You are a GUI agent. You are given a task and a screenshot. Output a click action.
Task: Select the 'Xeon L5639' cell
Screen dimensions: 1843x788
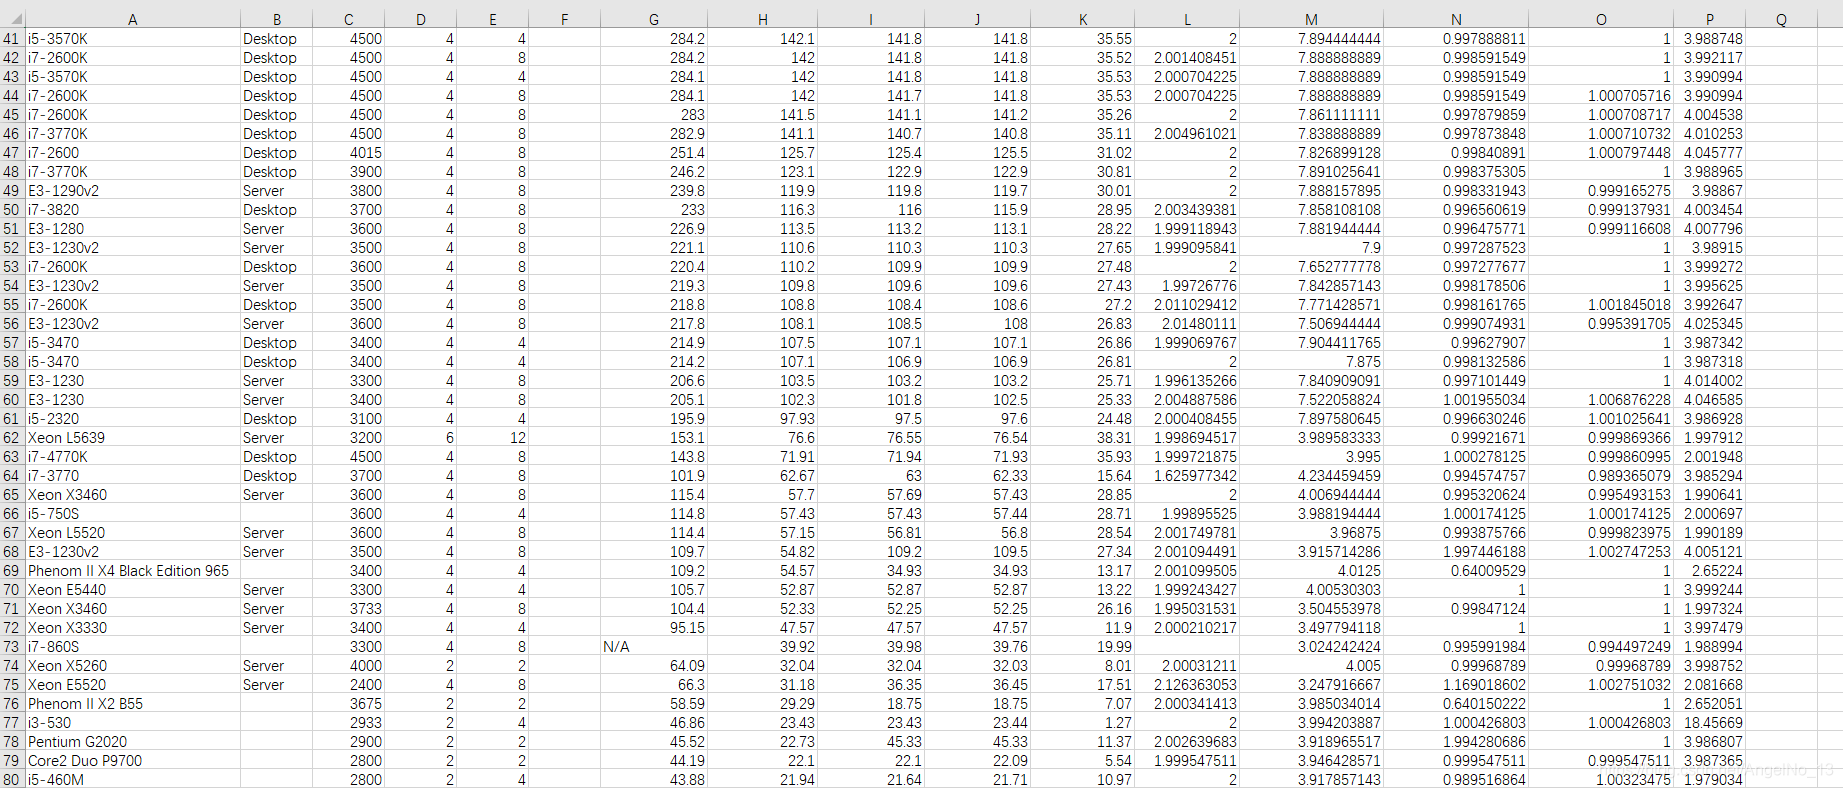[x=133, y=438]
